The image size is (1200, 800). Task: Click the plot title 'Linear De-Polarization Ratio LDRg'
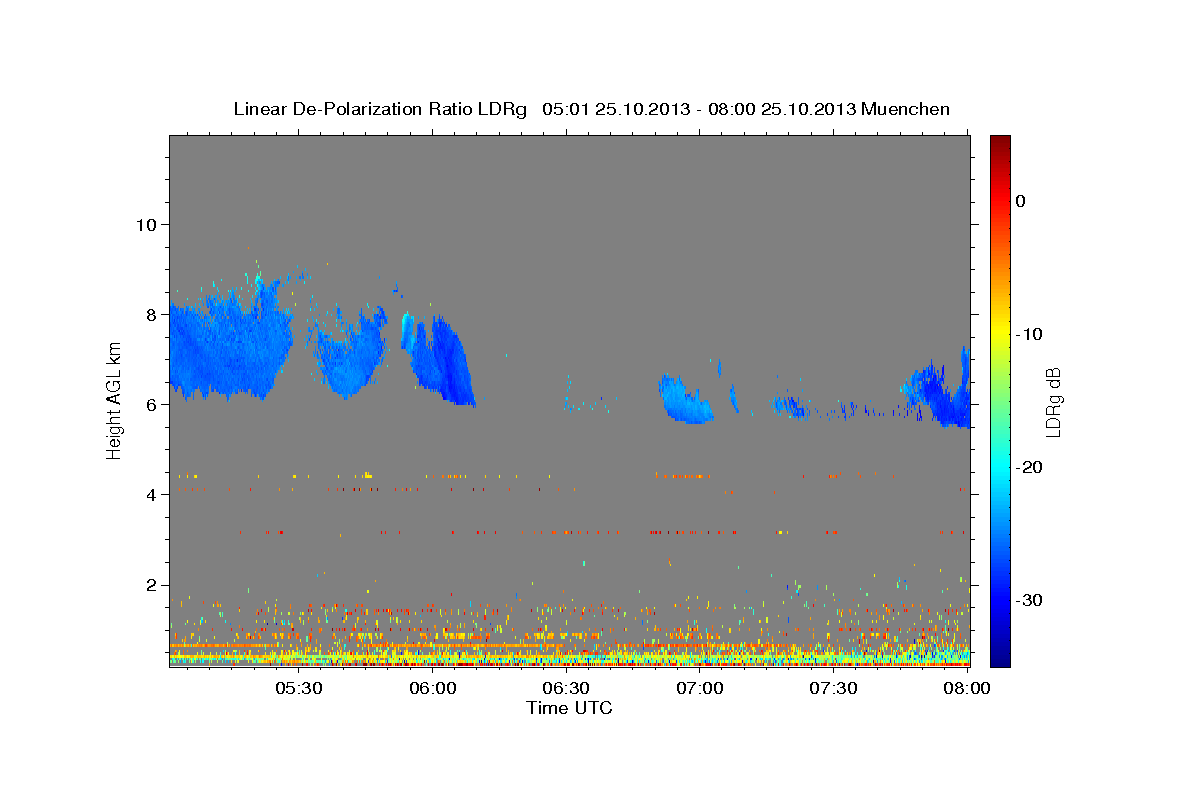(x=380, y=109)
